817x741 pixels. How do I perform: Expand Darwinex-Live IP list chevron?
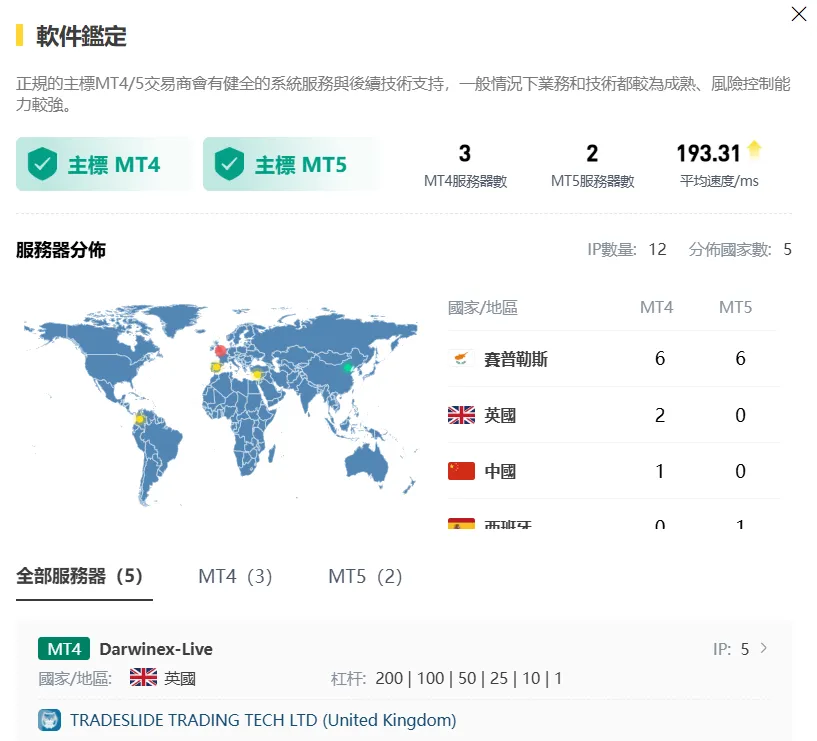pos(763,648)
